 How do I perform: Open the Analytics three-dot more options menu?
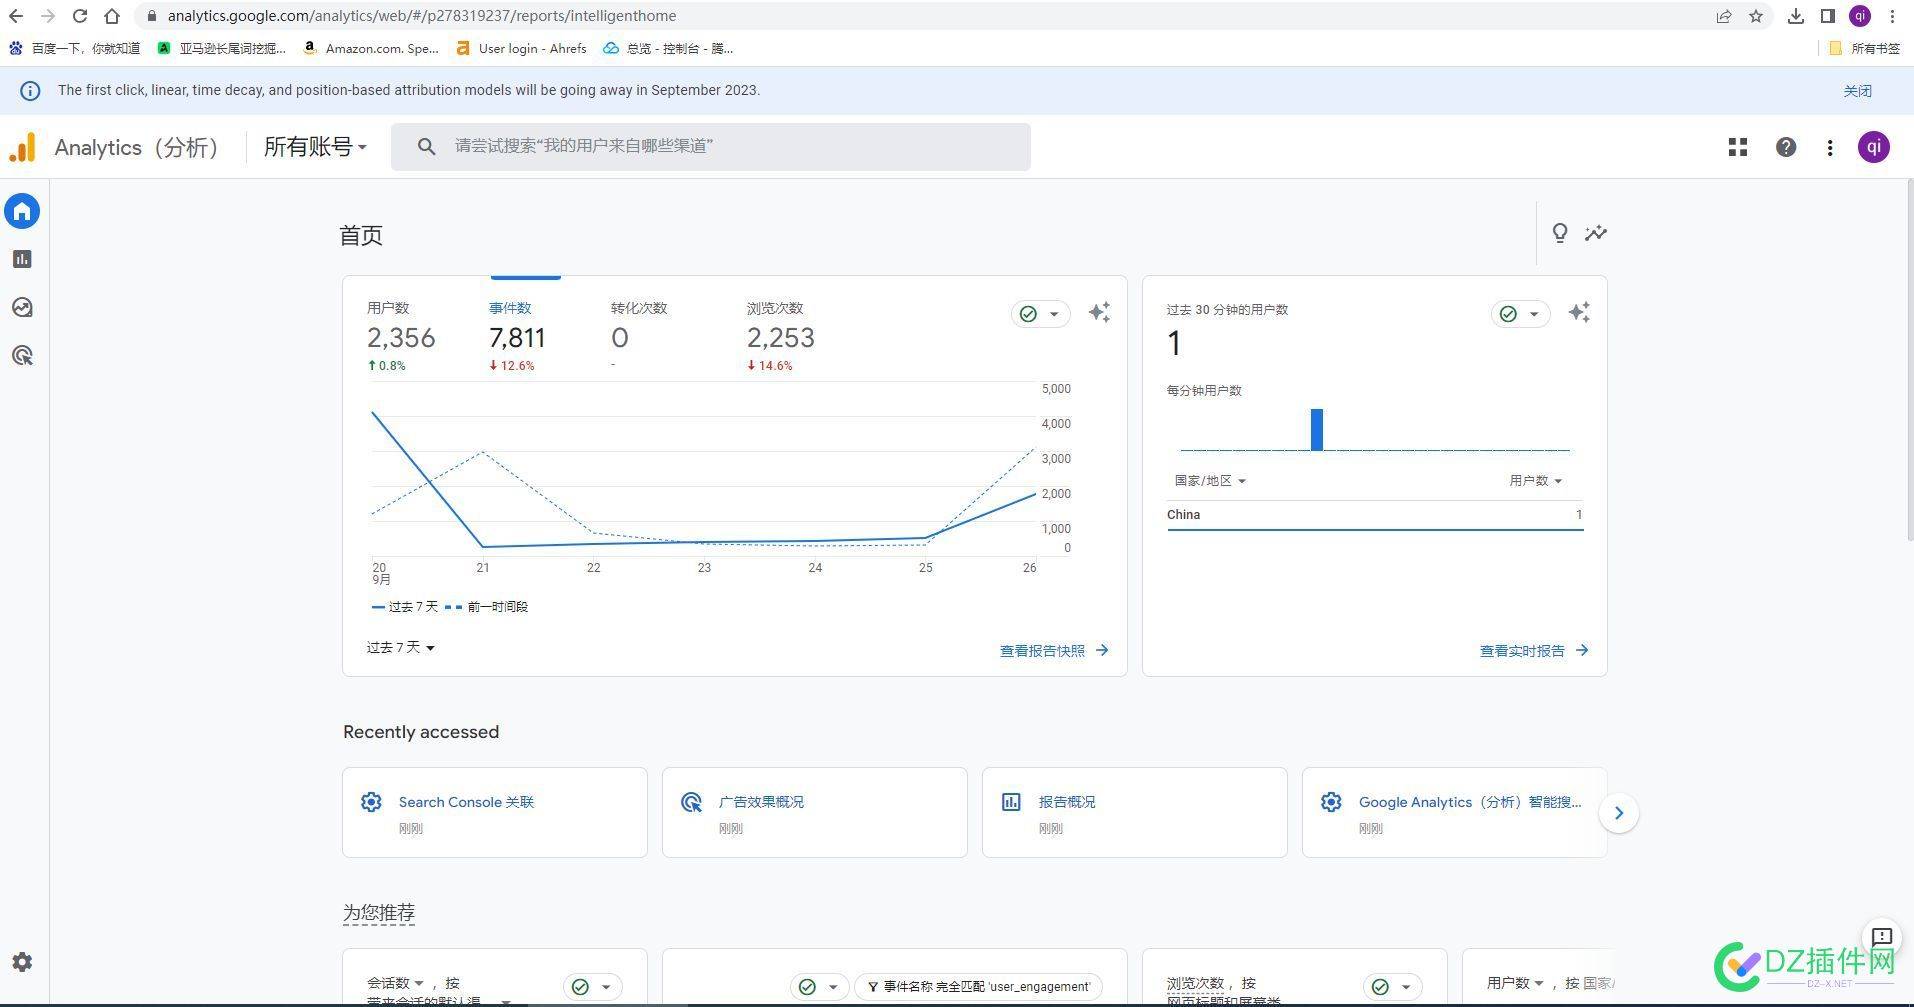point(1830,147)
